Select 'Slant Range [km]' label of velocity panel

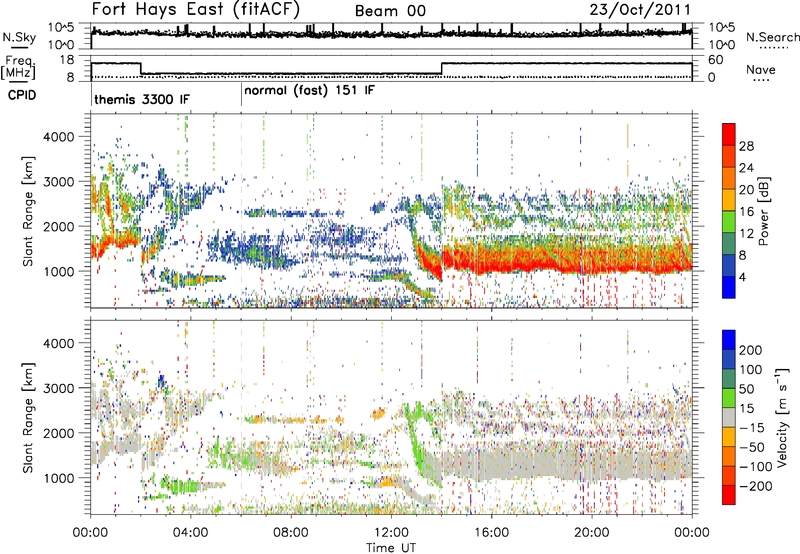28,418
